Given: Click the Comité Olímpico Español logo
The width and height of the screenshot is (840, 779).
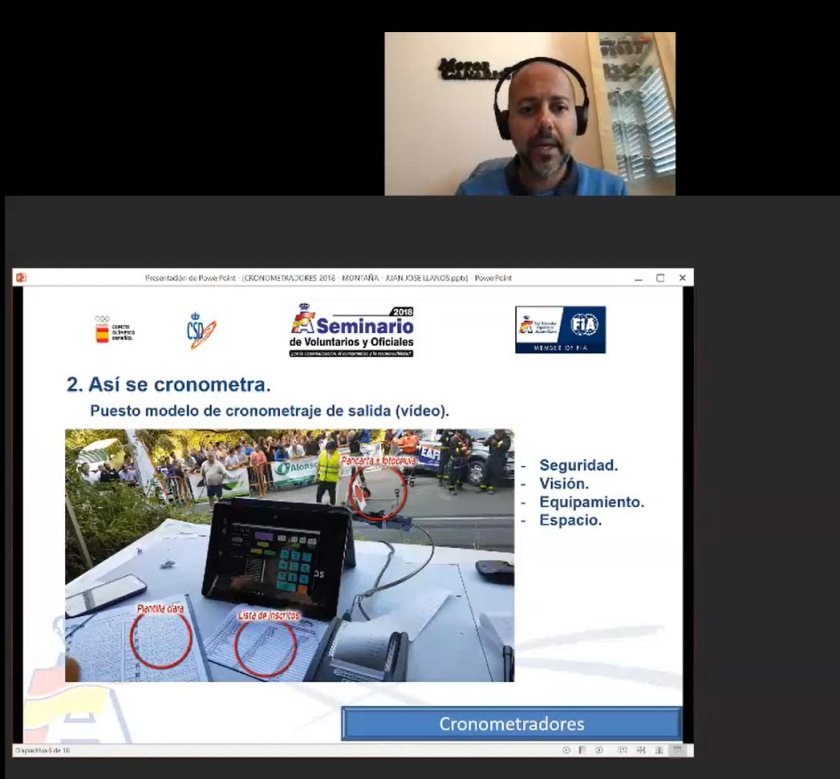Looking at the screenshot, I should pos(114,330).
